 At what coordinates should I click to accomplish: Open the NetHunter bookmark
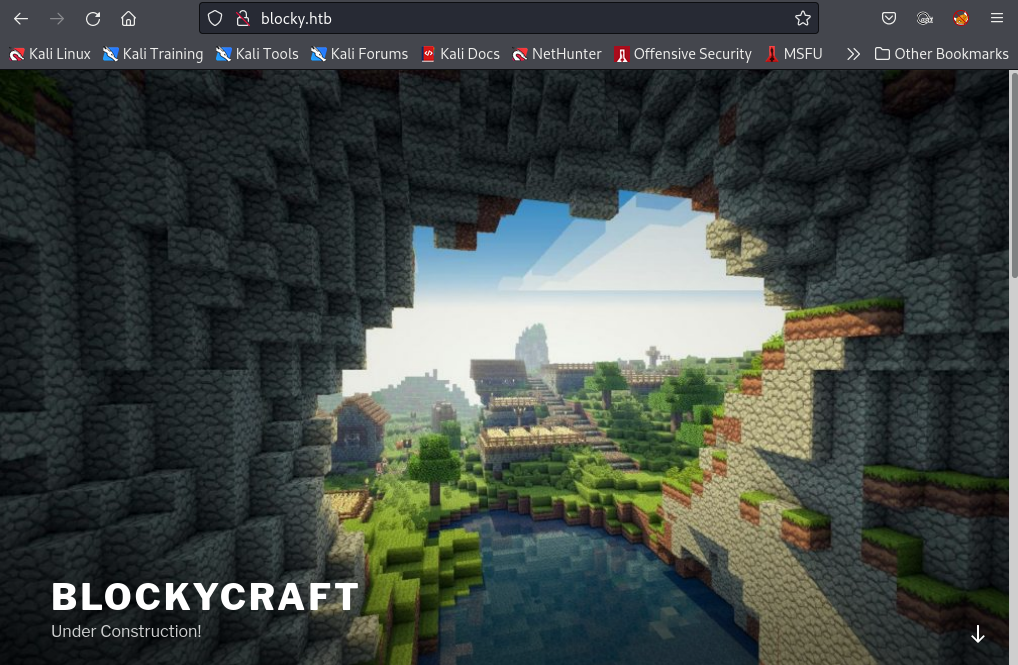tap(557, 54)
